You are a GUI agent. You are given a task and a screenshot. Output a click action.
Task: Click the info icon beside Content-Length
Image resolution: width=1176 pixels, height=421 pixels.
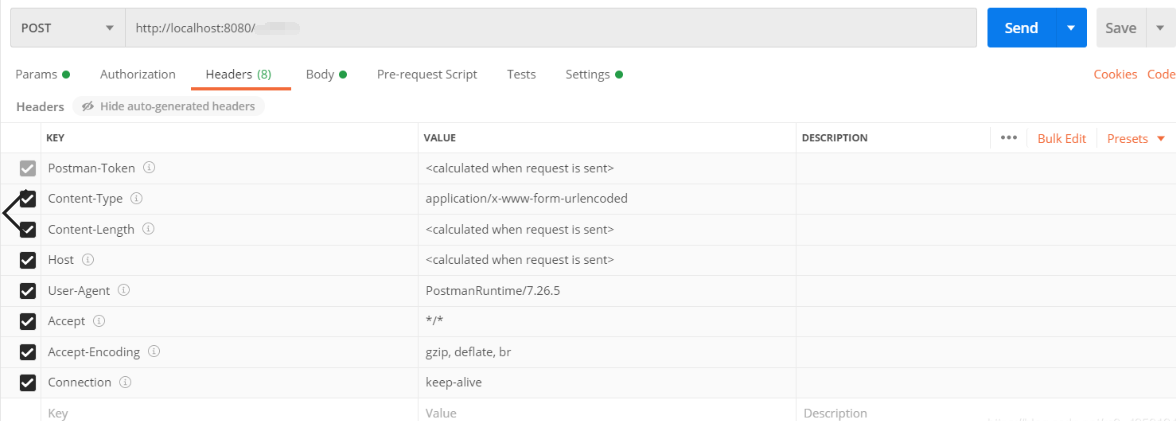148,229
